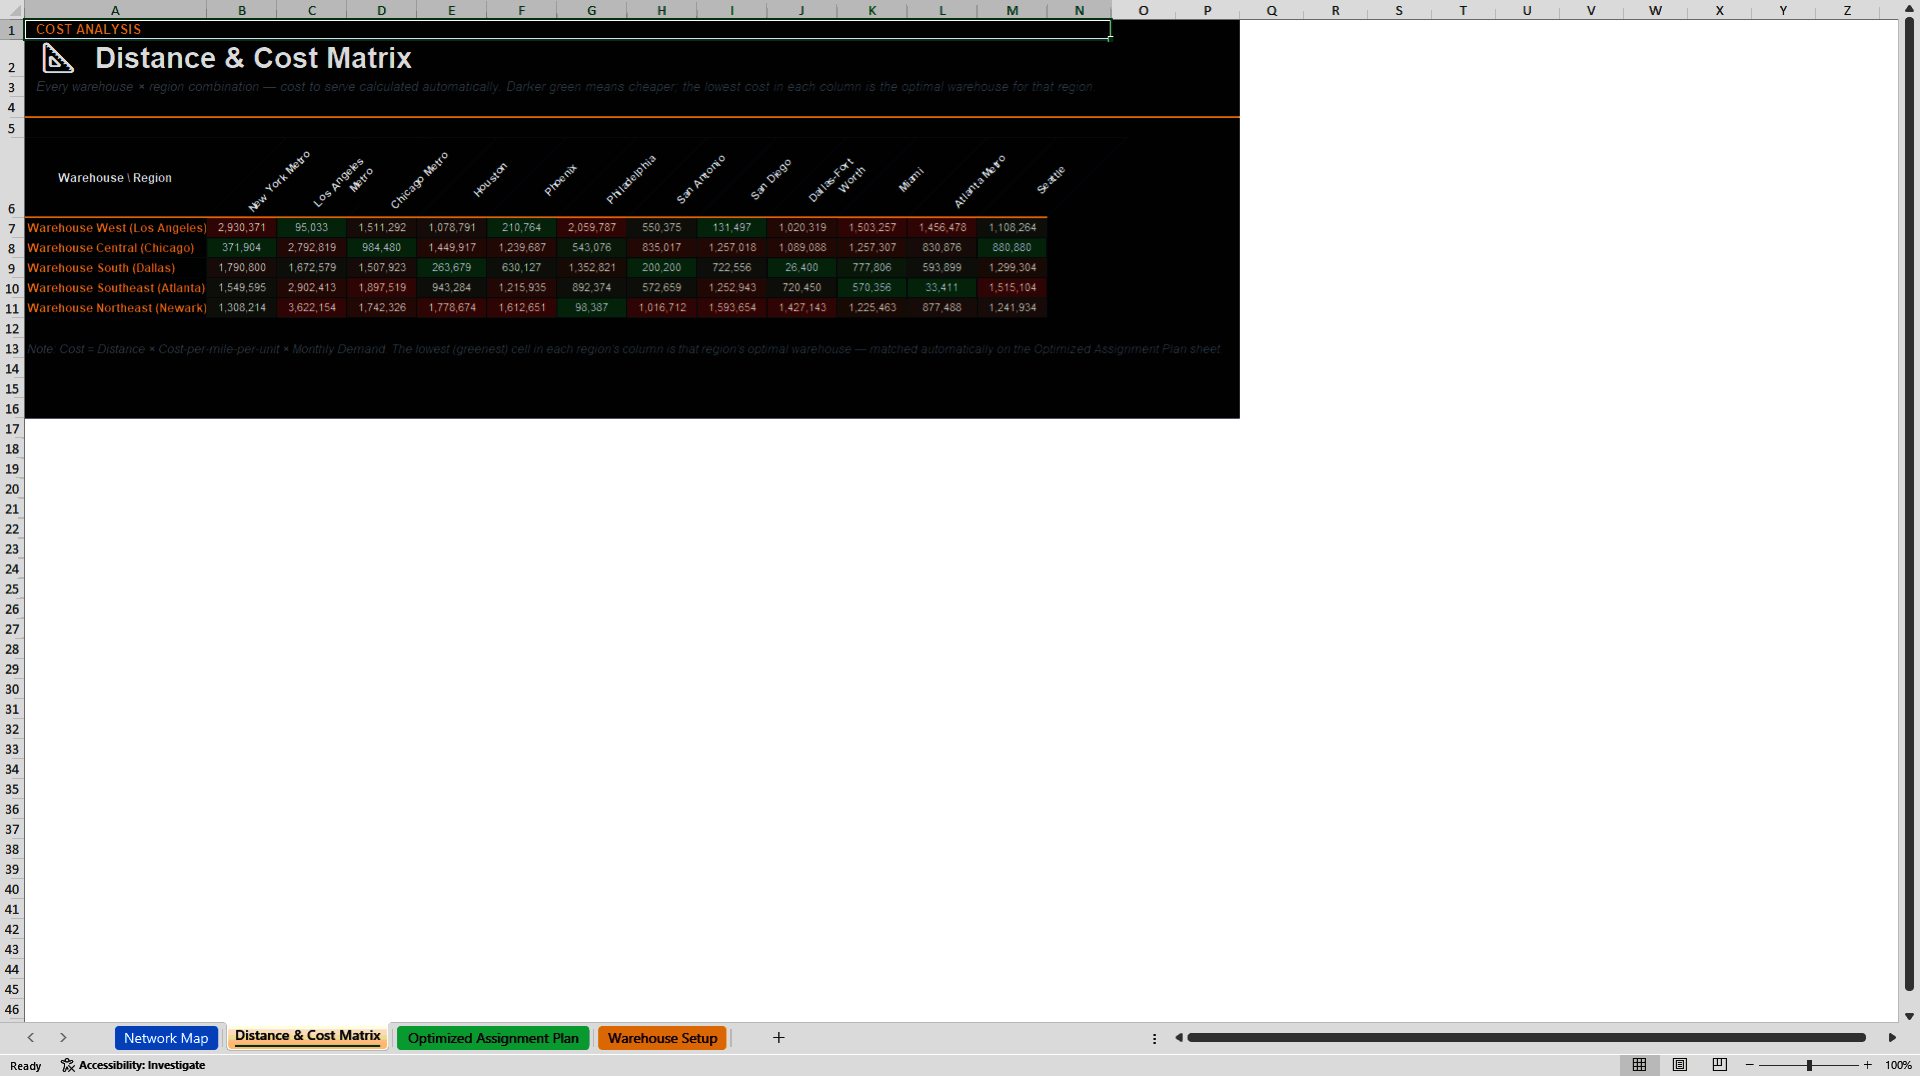Switch to Page Layout view

coord(1679,1065)
